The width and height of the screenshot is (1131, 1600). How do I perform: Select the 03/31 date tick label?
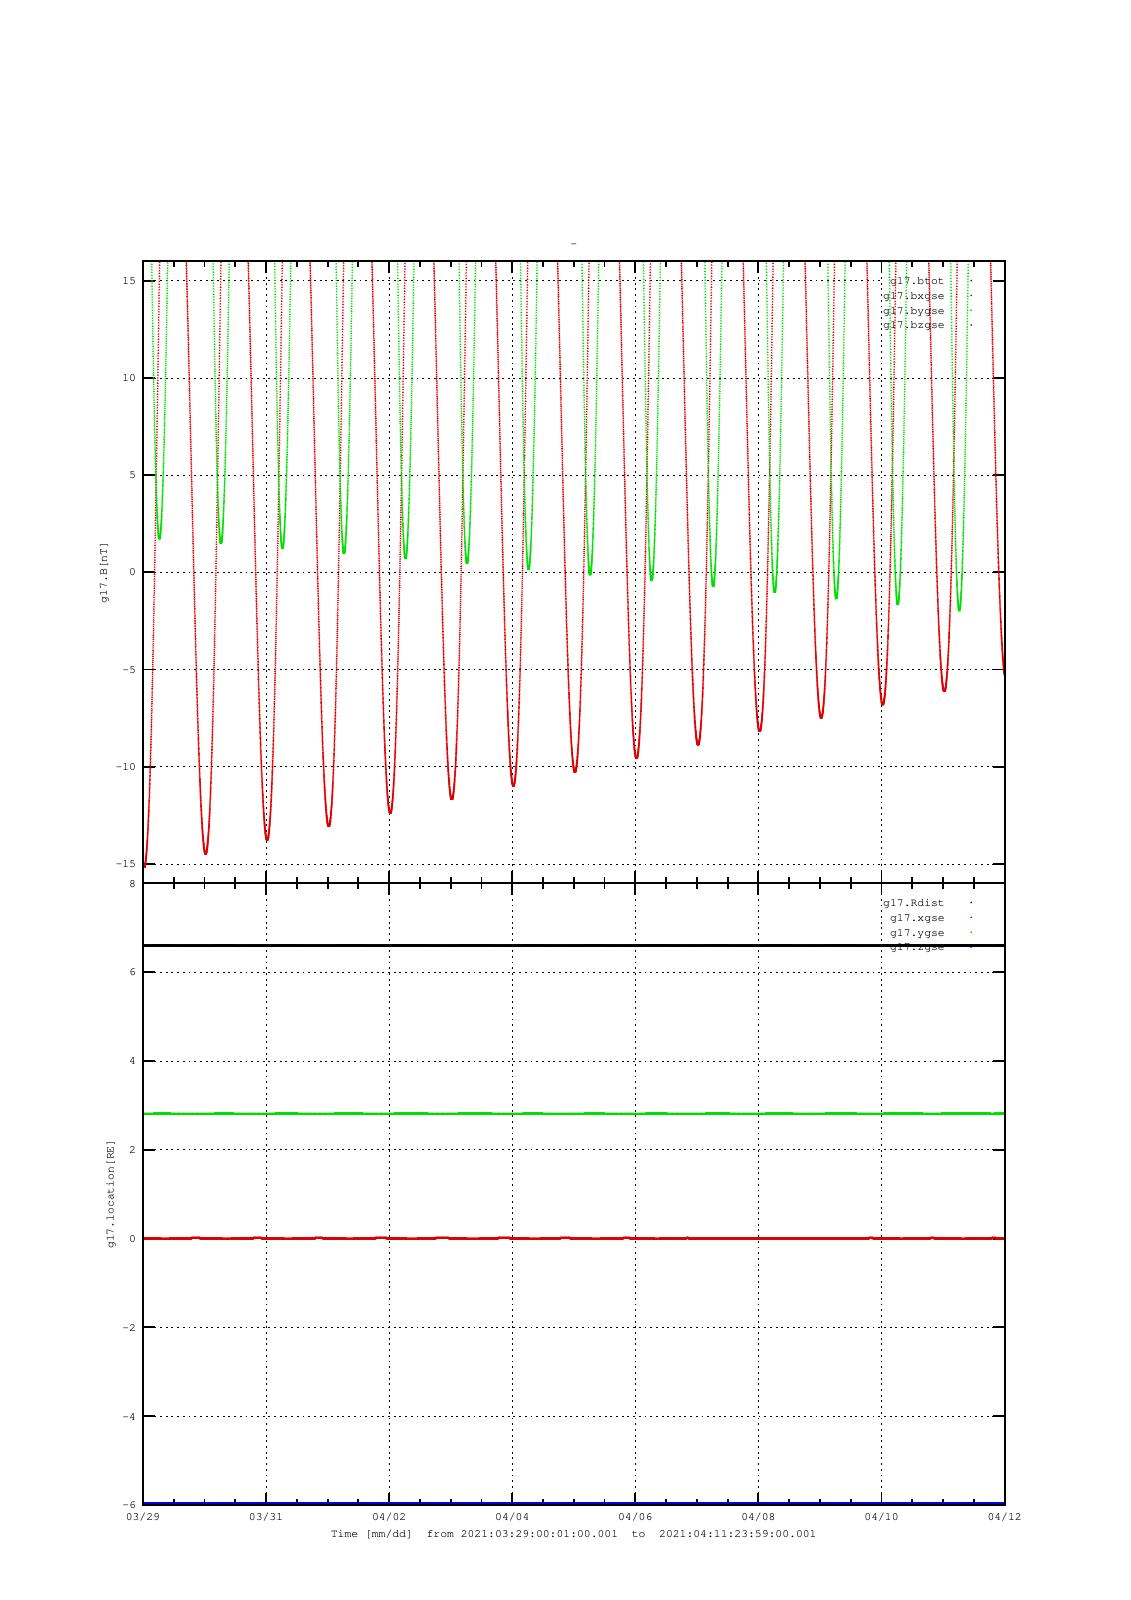point(266,1517)
